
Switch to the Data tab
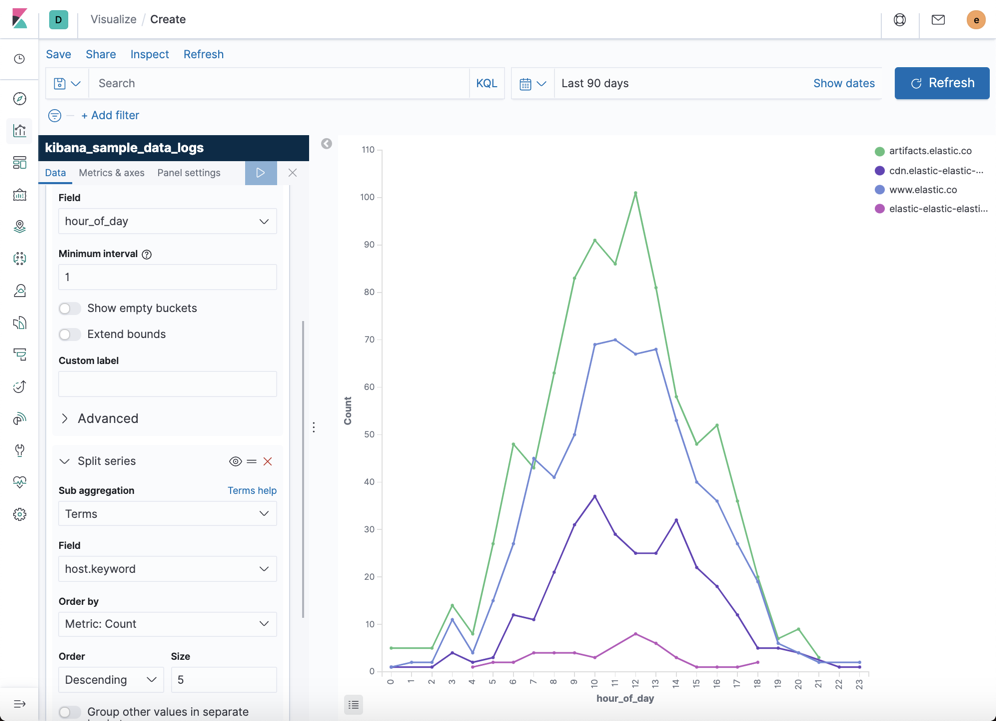(55, 173)
